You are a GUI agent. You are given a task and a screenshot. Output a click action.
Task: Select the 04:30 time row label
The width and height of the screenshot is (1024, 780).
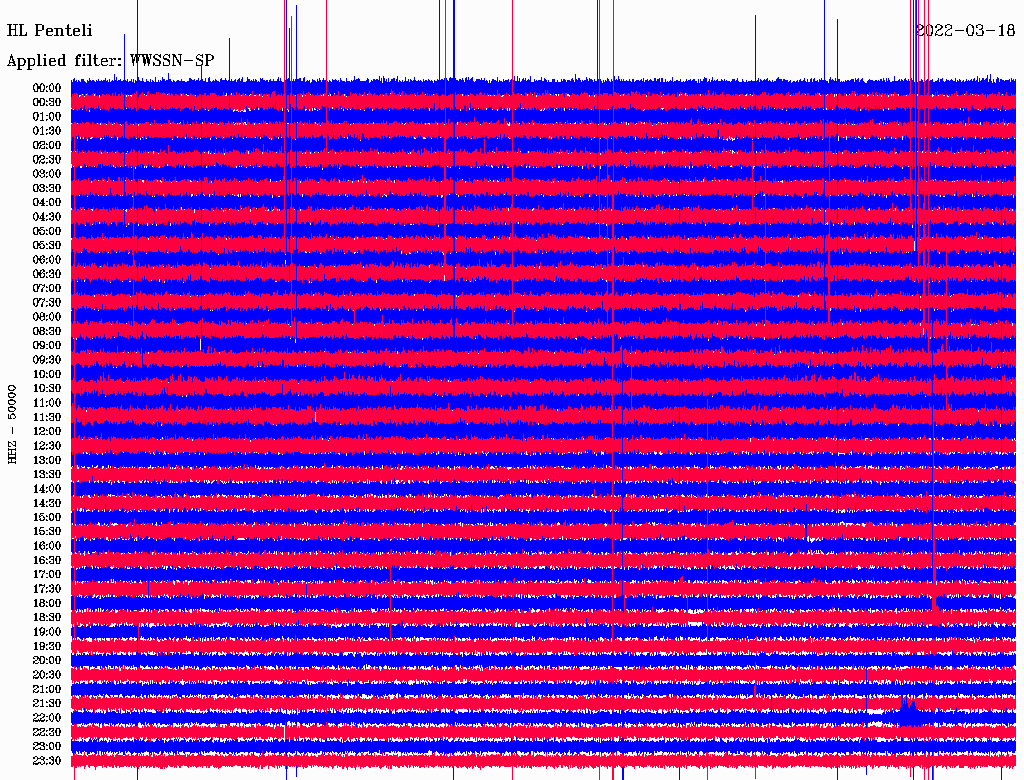(47, 217)
